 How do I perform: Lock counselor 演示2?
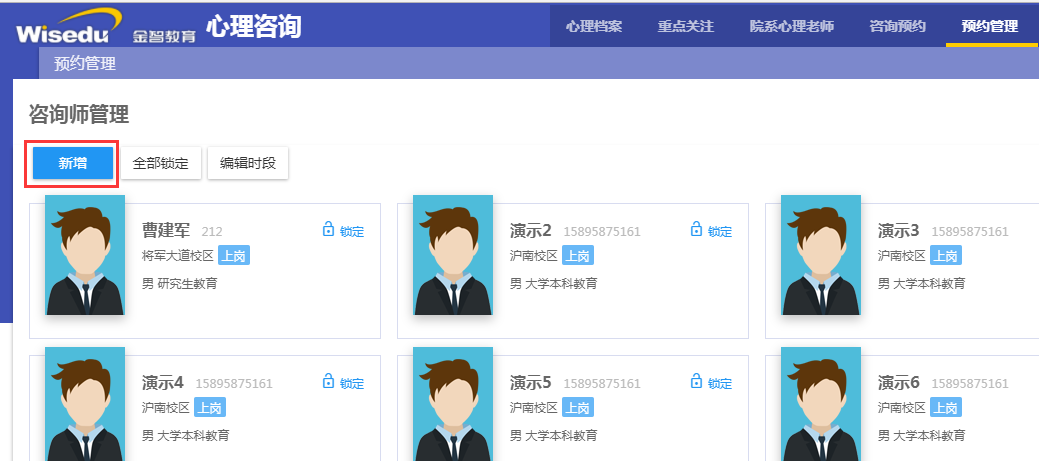click(x=711, y=230)
